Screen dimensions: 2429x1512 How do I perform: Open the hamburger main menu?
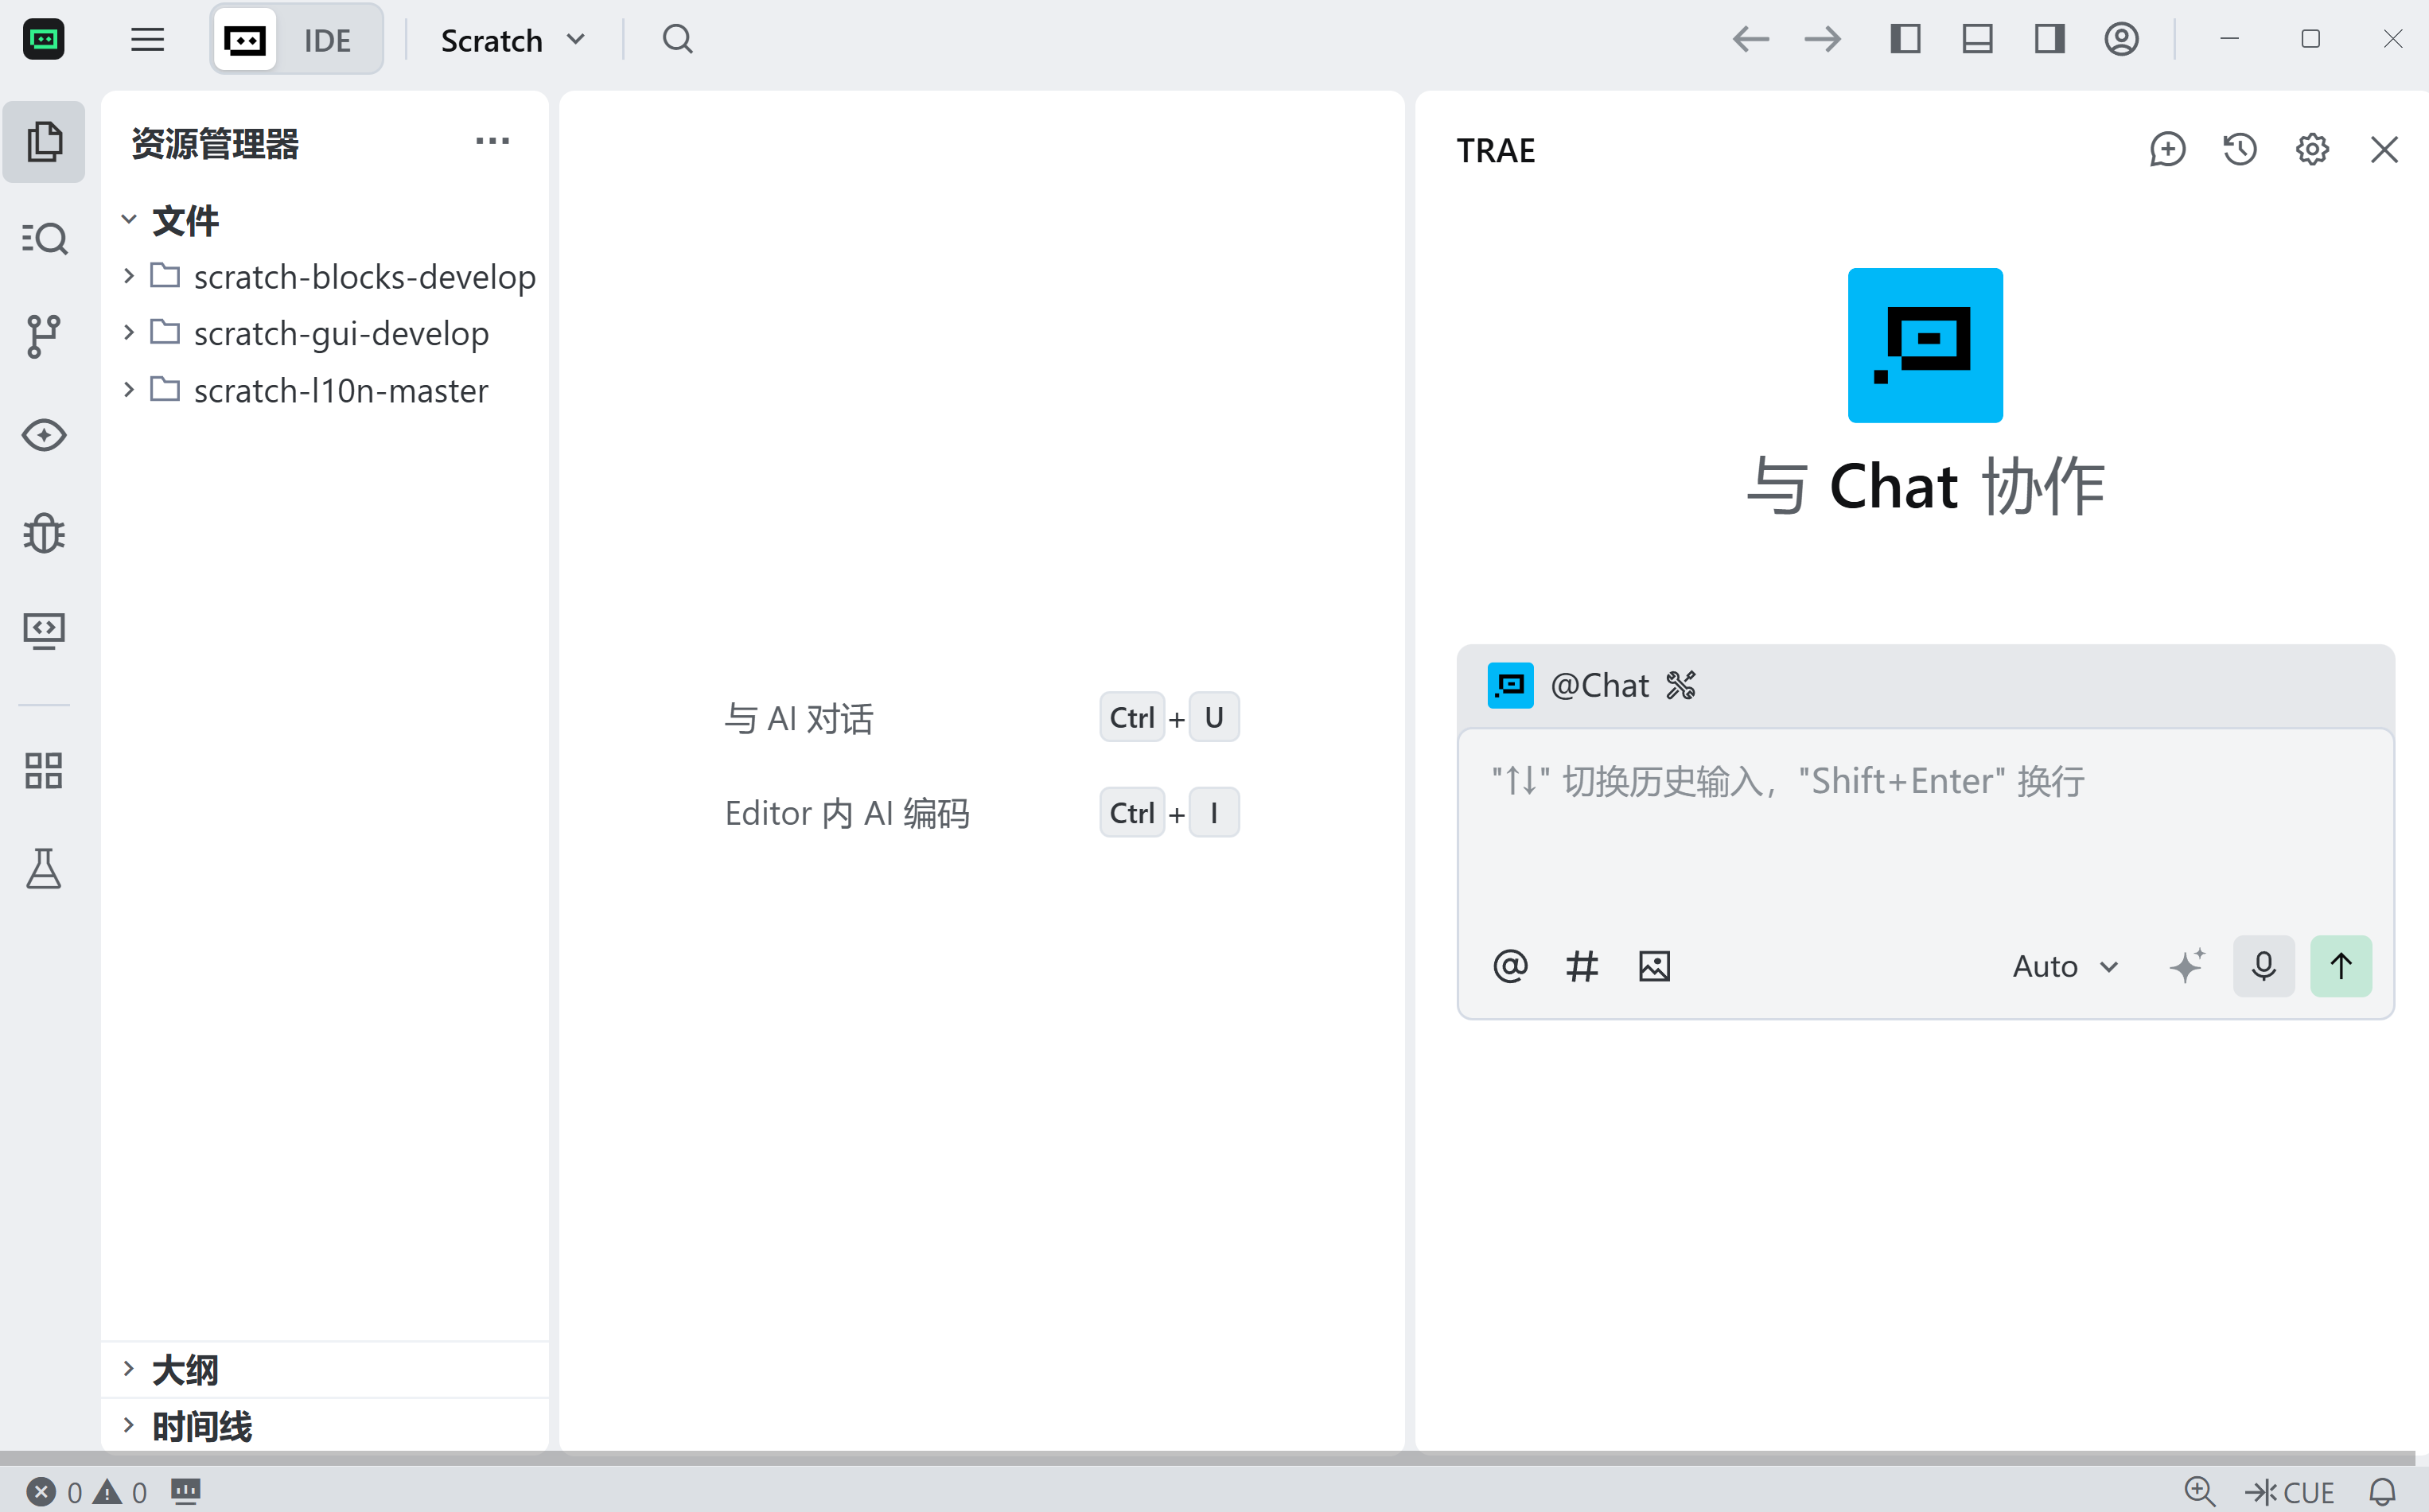[x=147, y=40]
